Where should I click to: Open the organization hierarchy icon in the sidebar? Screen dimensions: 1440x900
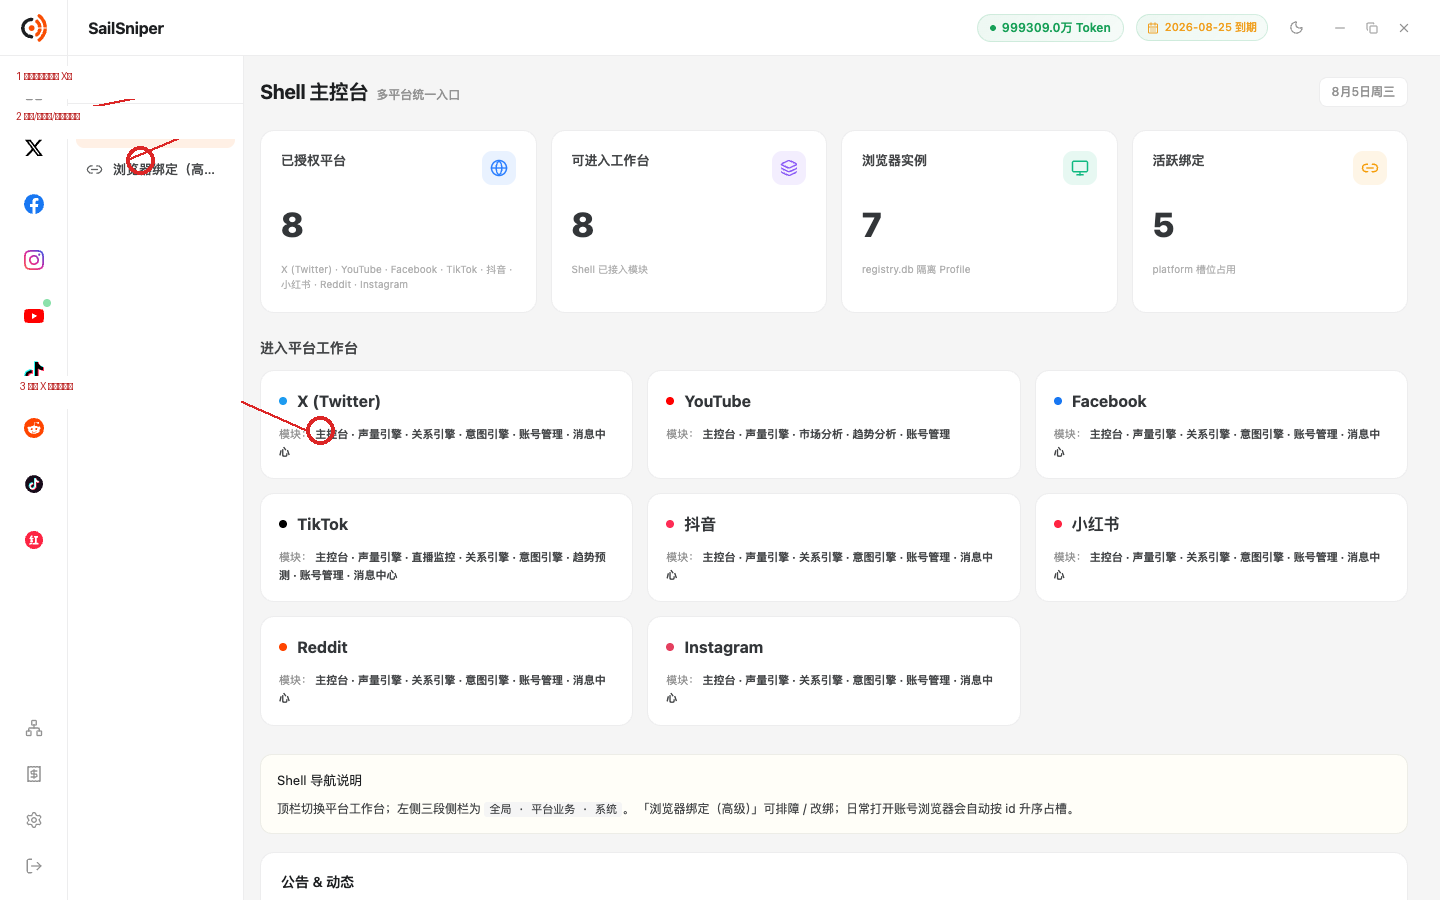point(34,728)
